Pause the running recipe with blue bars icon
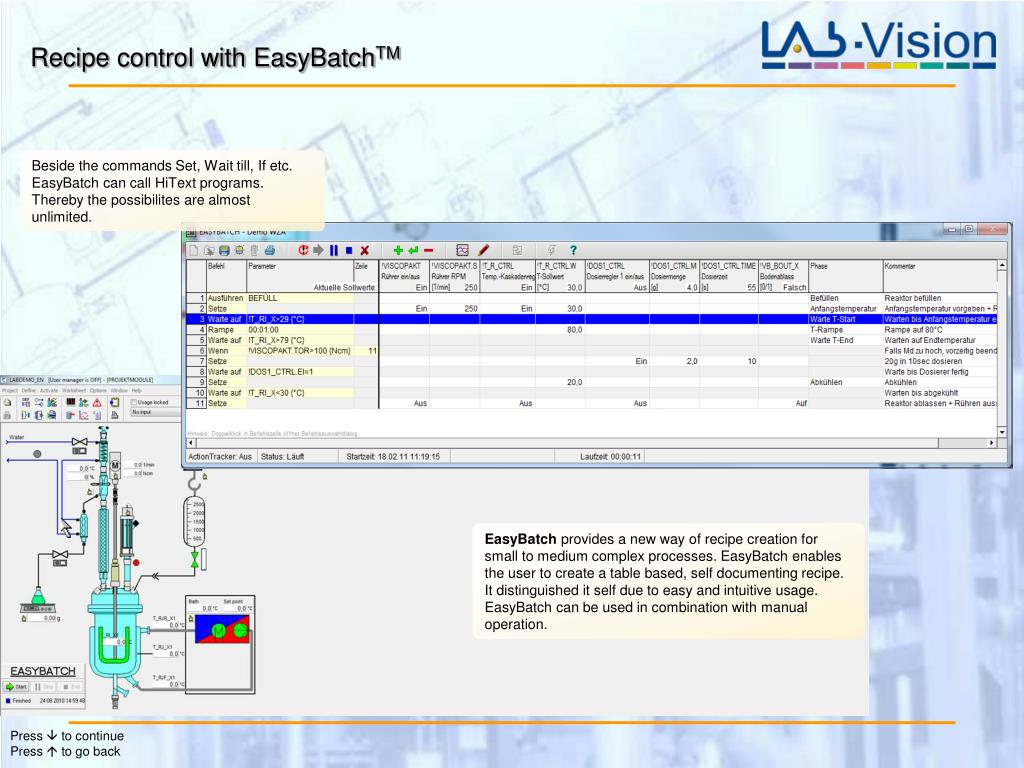1024x768 pixels. tap(334, 250)
